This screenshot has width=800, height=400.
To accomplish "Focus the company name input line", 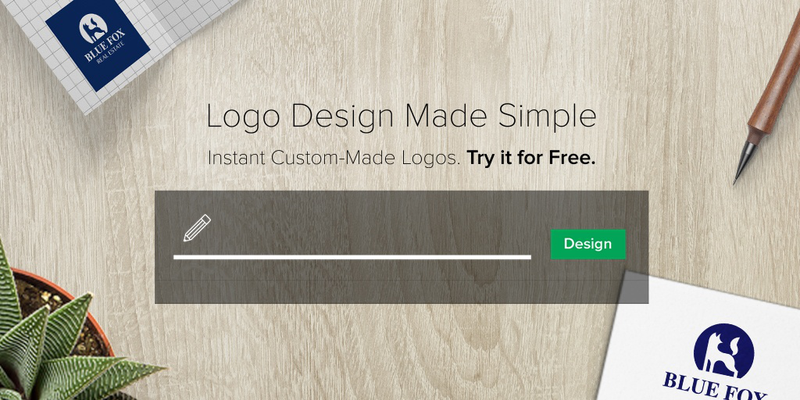I will tap(352, 257).
